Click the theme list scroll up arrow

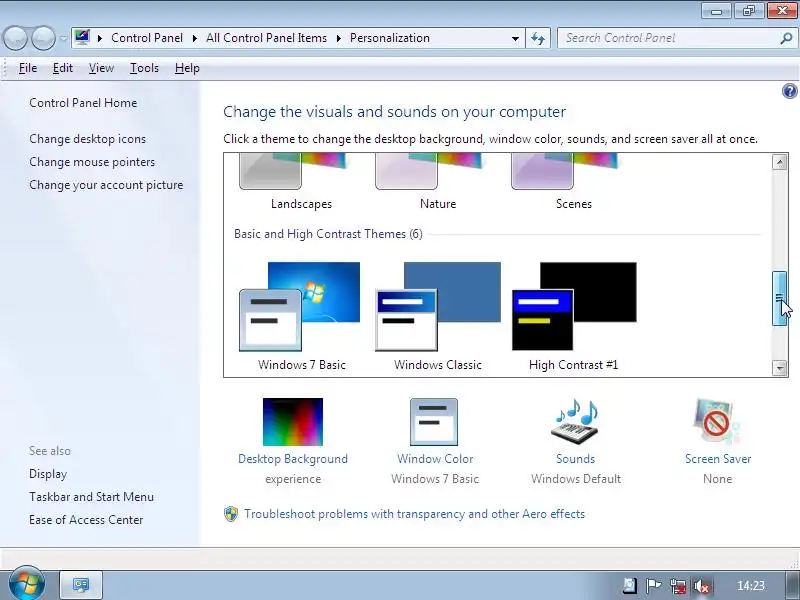(779, 162)
